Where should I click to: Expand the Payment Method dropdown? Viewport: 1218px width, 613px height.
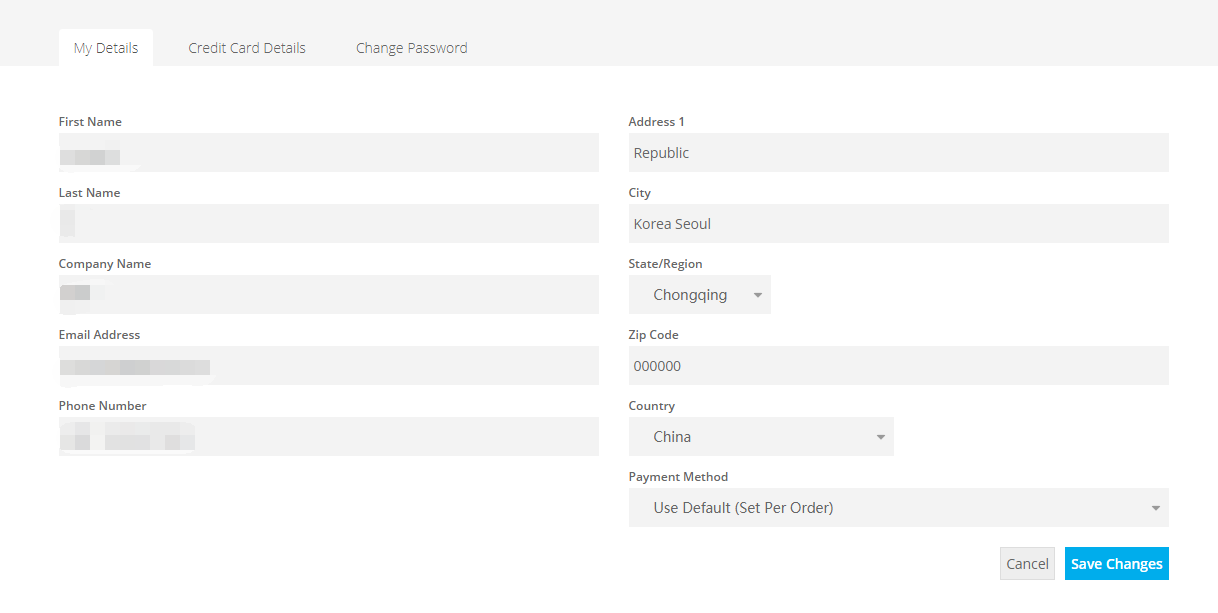pyautogui.click(x=899, y=508)
